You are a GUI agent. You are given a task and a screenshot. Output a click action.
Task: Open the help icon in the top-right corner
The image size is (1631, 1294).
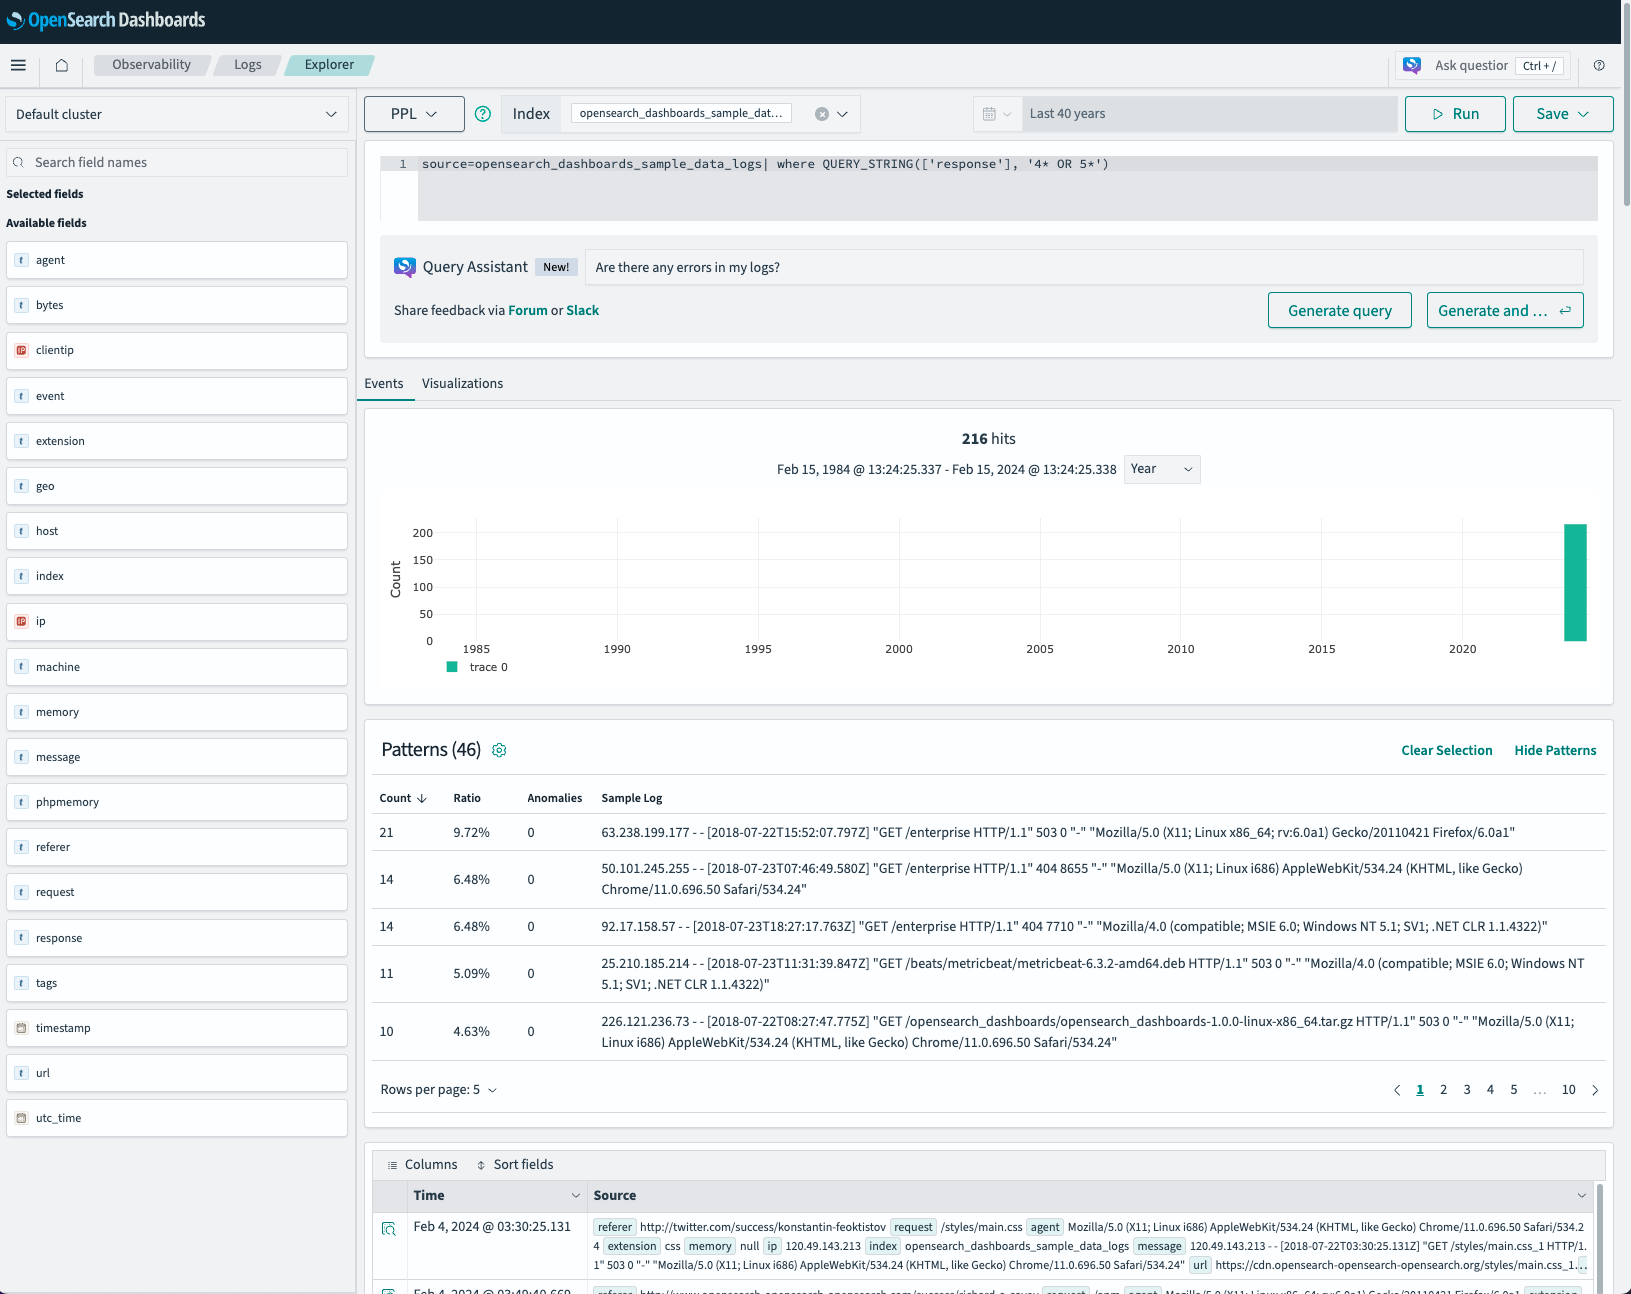tap(1598, 66)
